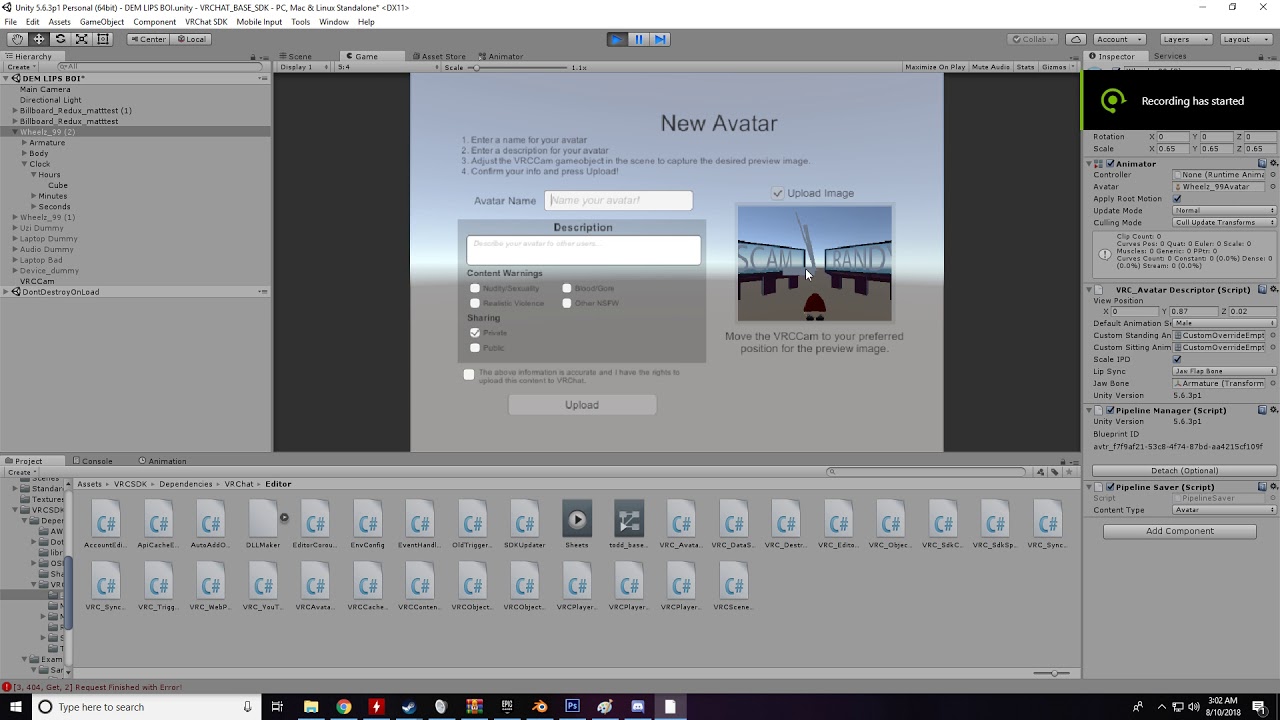The width and height of the screenshot is (1280, 720).
Task: Adjust the Project icon size slider
Action: pos(1052,673)
